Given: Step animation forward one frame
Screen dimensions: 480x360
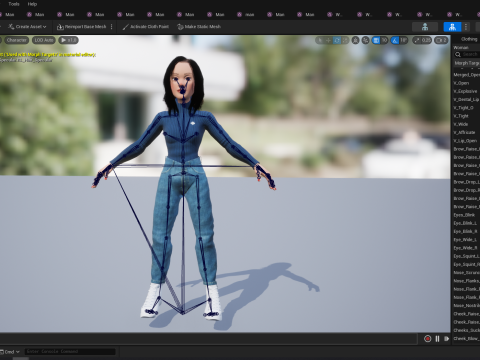Looking at the screenshot, I should coord(447,339).
